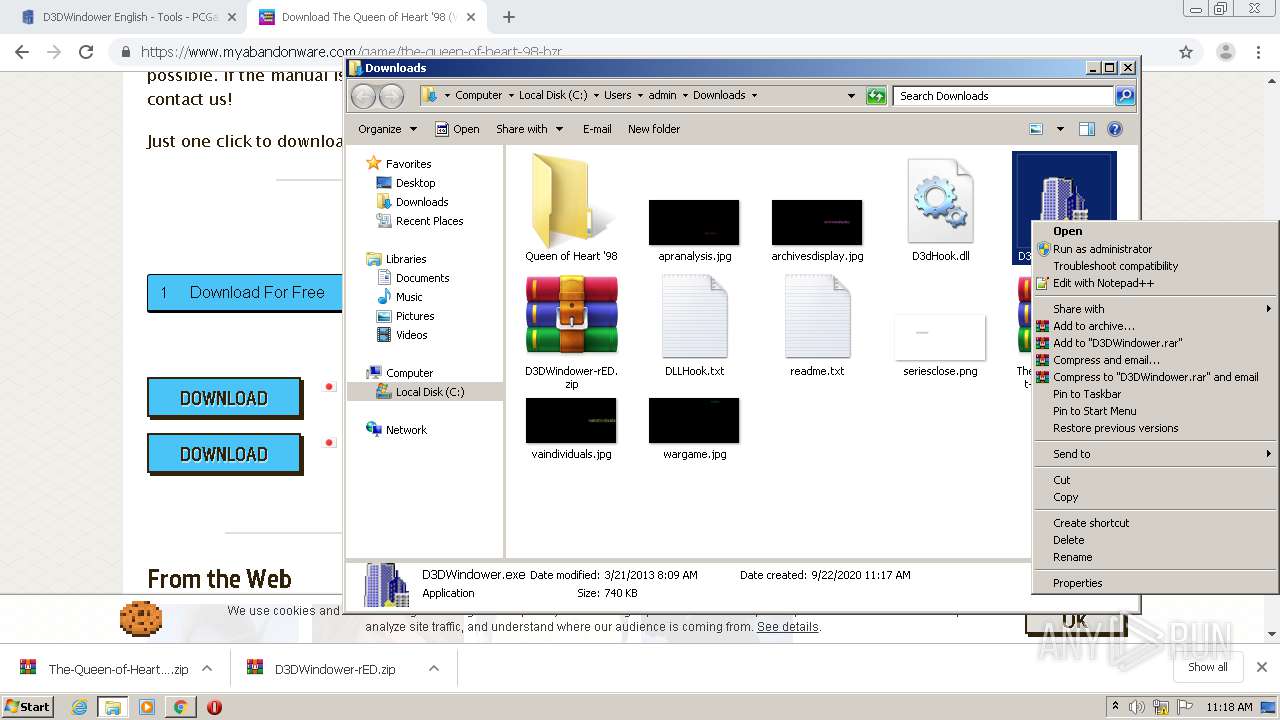
Task: Select the readme.txt file icon
Action: tap(817, 315)
